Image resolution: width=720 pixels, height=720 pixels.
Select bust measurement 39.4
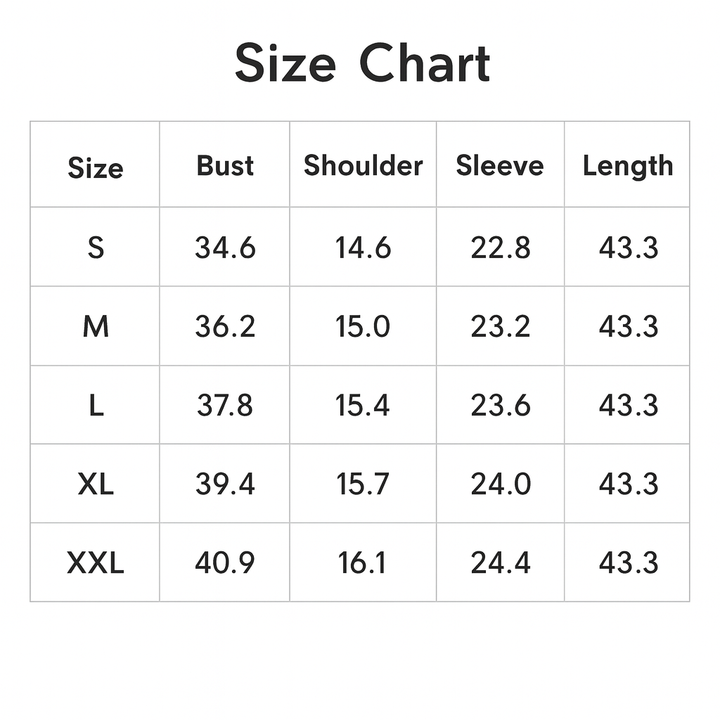pos(225,484)
